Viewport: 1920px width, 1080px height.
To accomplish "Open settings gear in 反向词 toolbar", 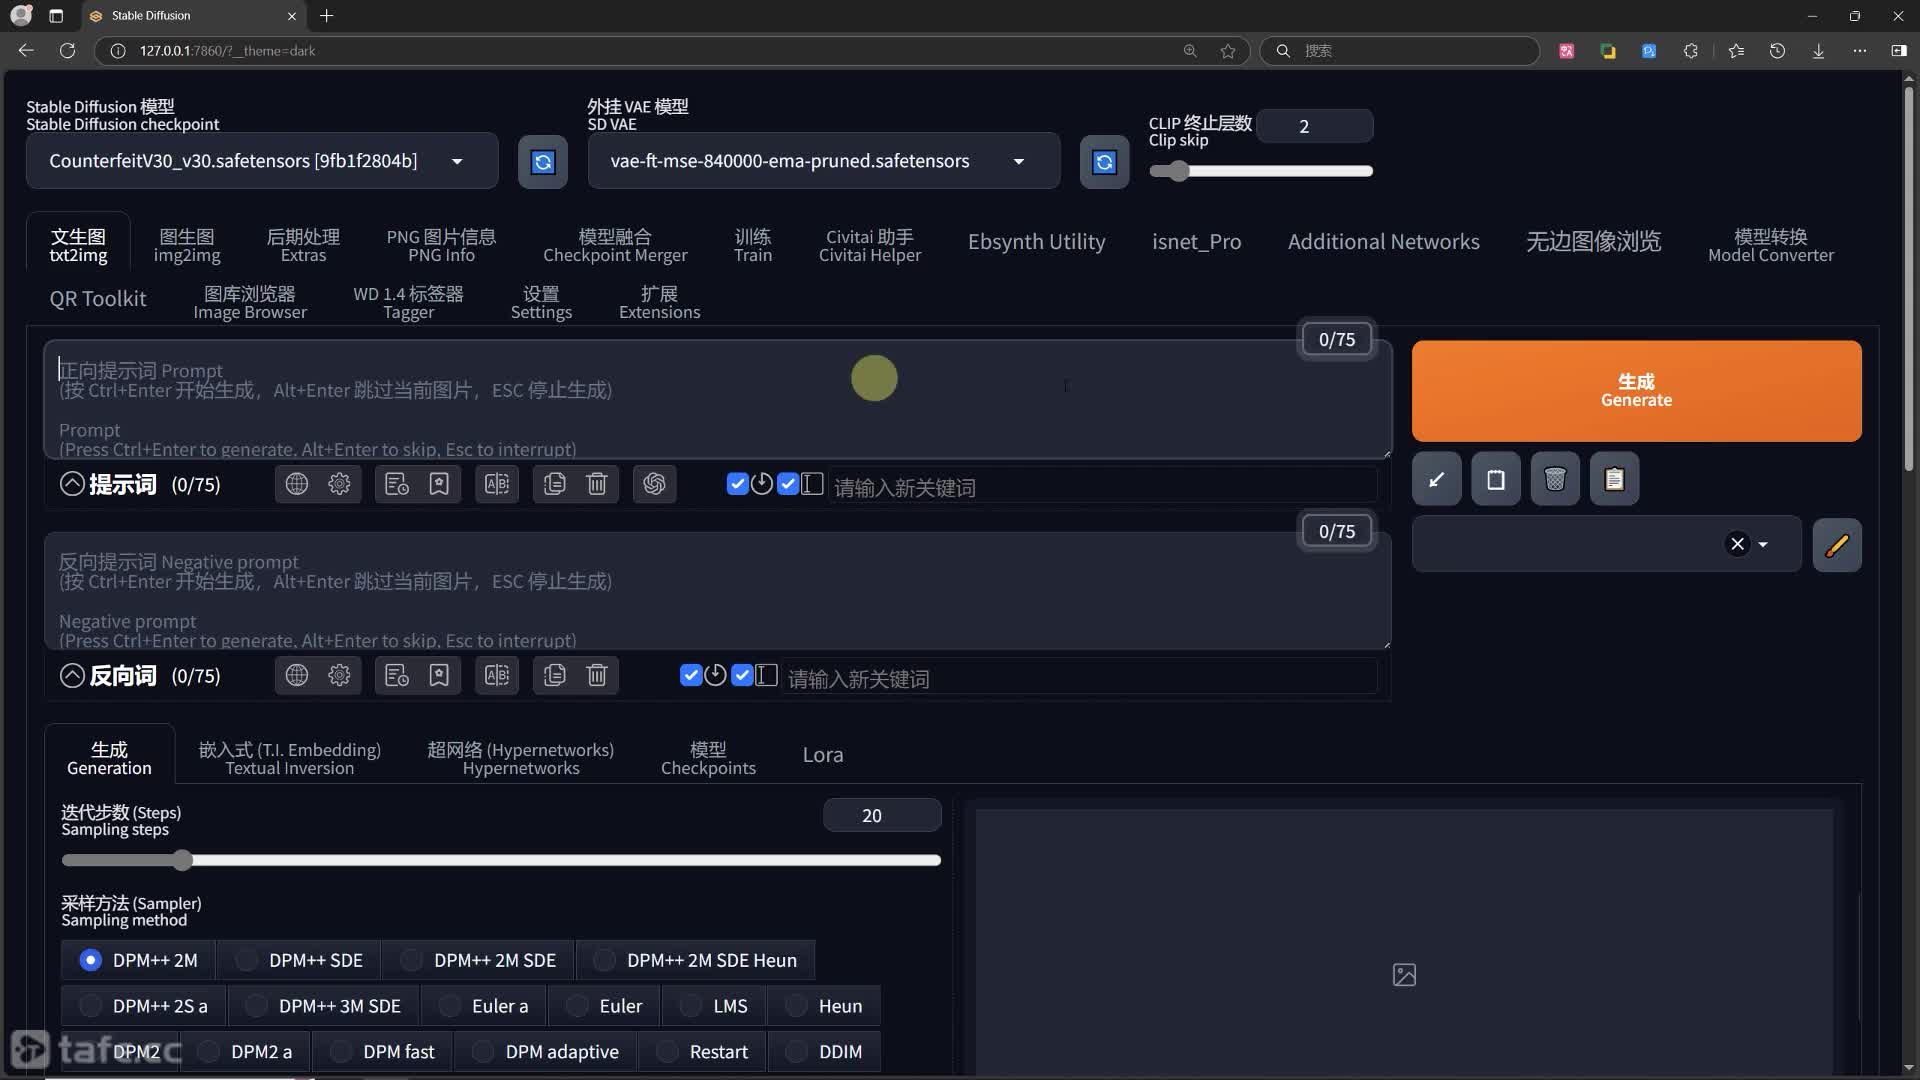I will [339, 675].
